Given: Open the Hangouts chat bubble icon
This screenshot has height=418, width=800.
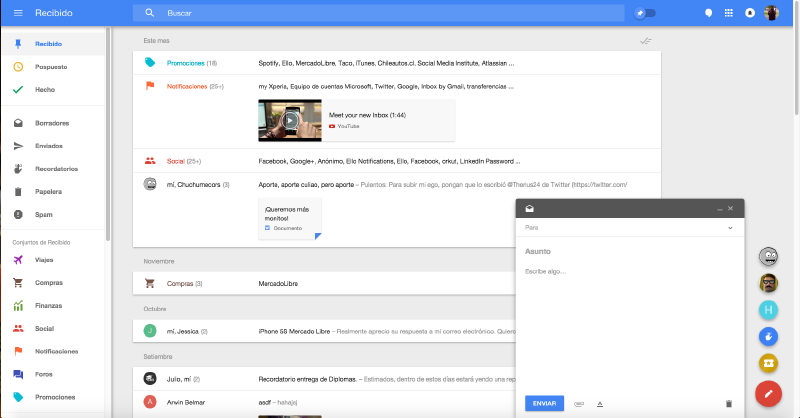Looking at the screenshot, I should 708,13.
